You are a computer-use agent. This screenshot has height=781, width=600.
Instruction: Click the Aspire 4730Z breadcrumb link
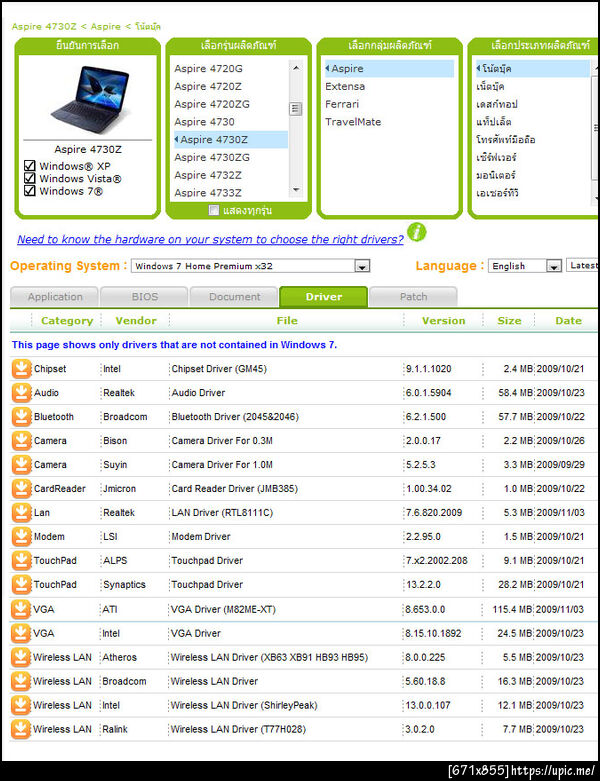point(44,26)
